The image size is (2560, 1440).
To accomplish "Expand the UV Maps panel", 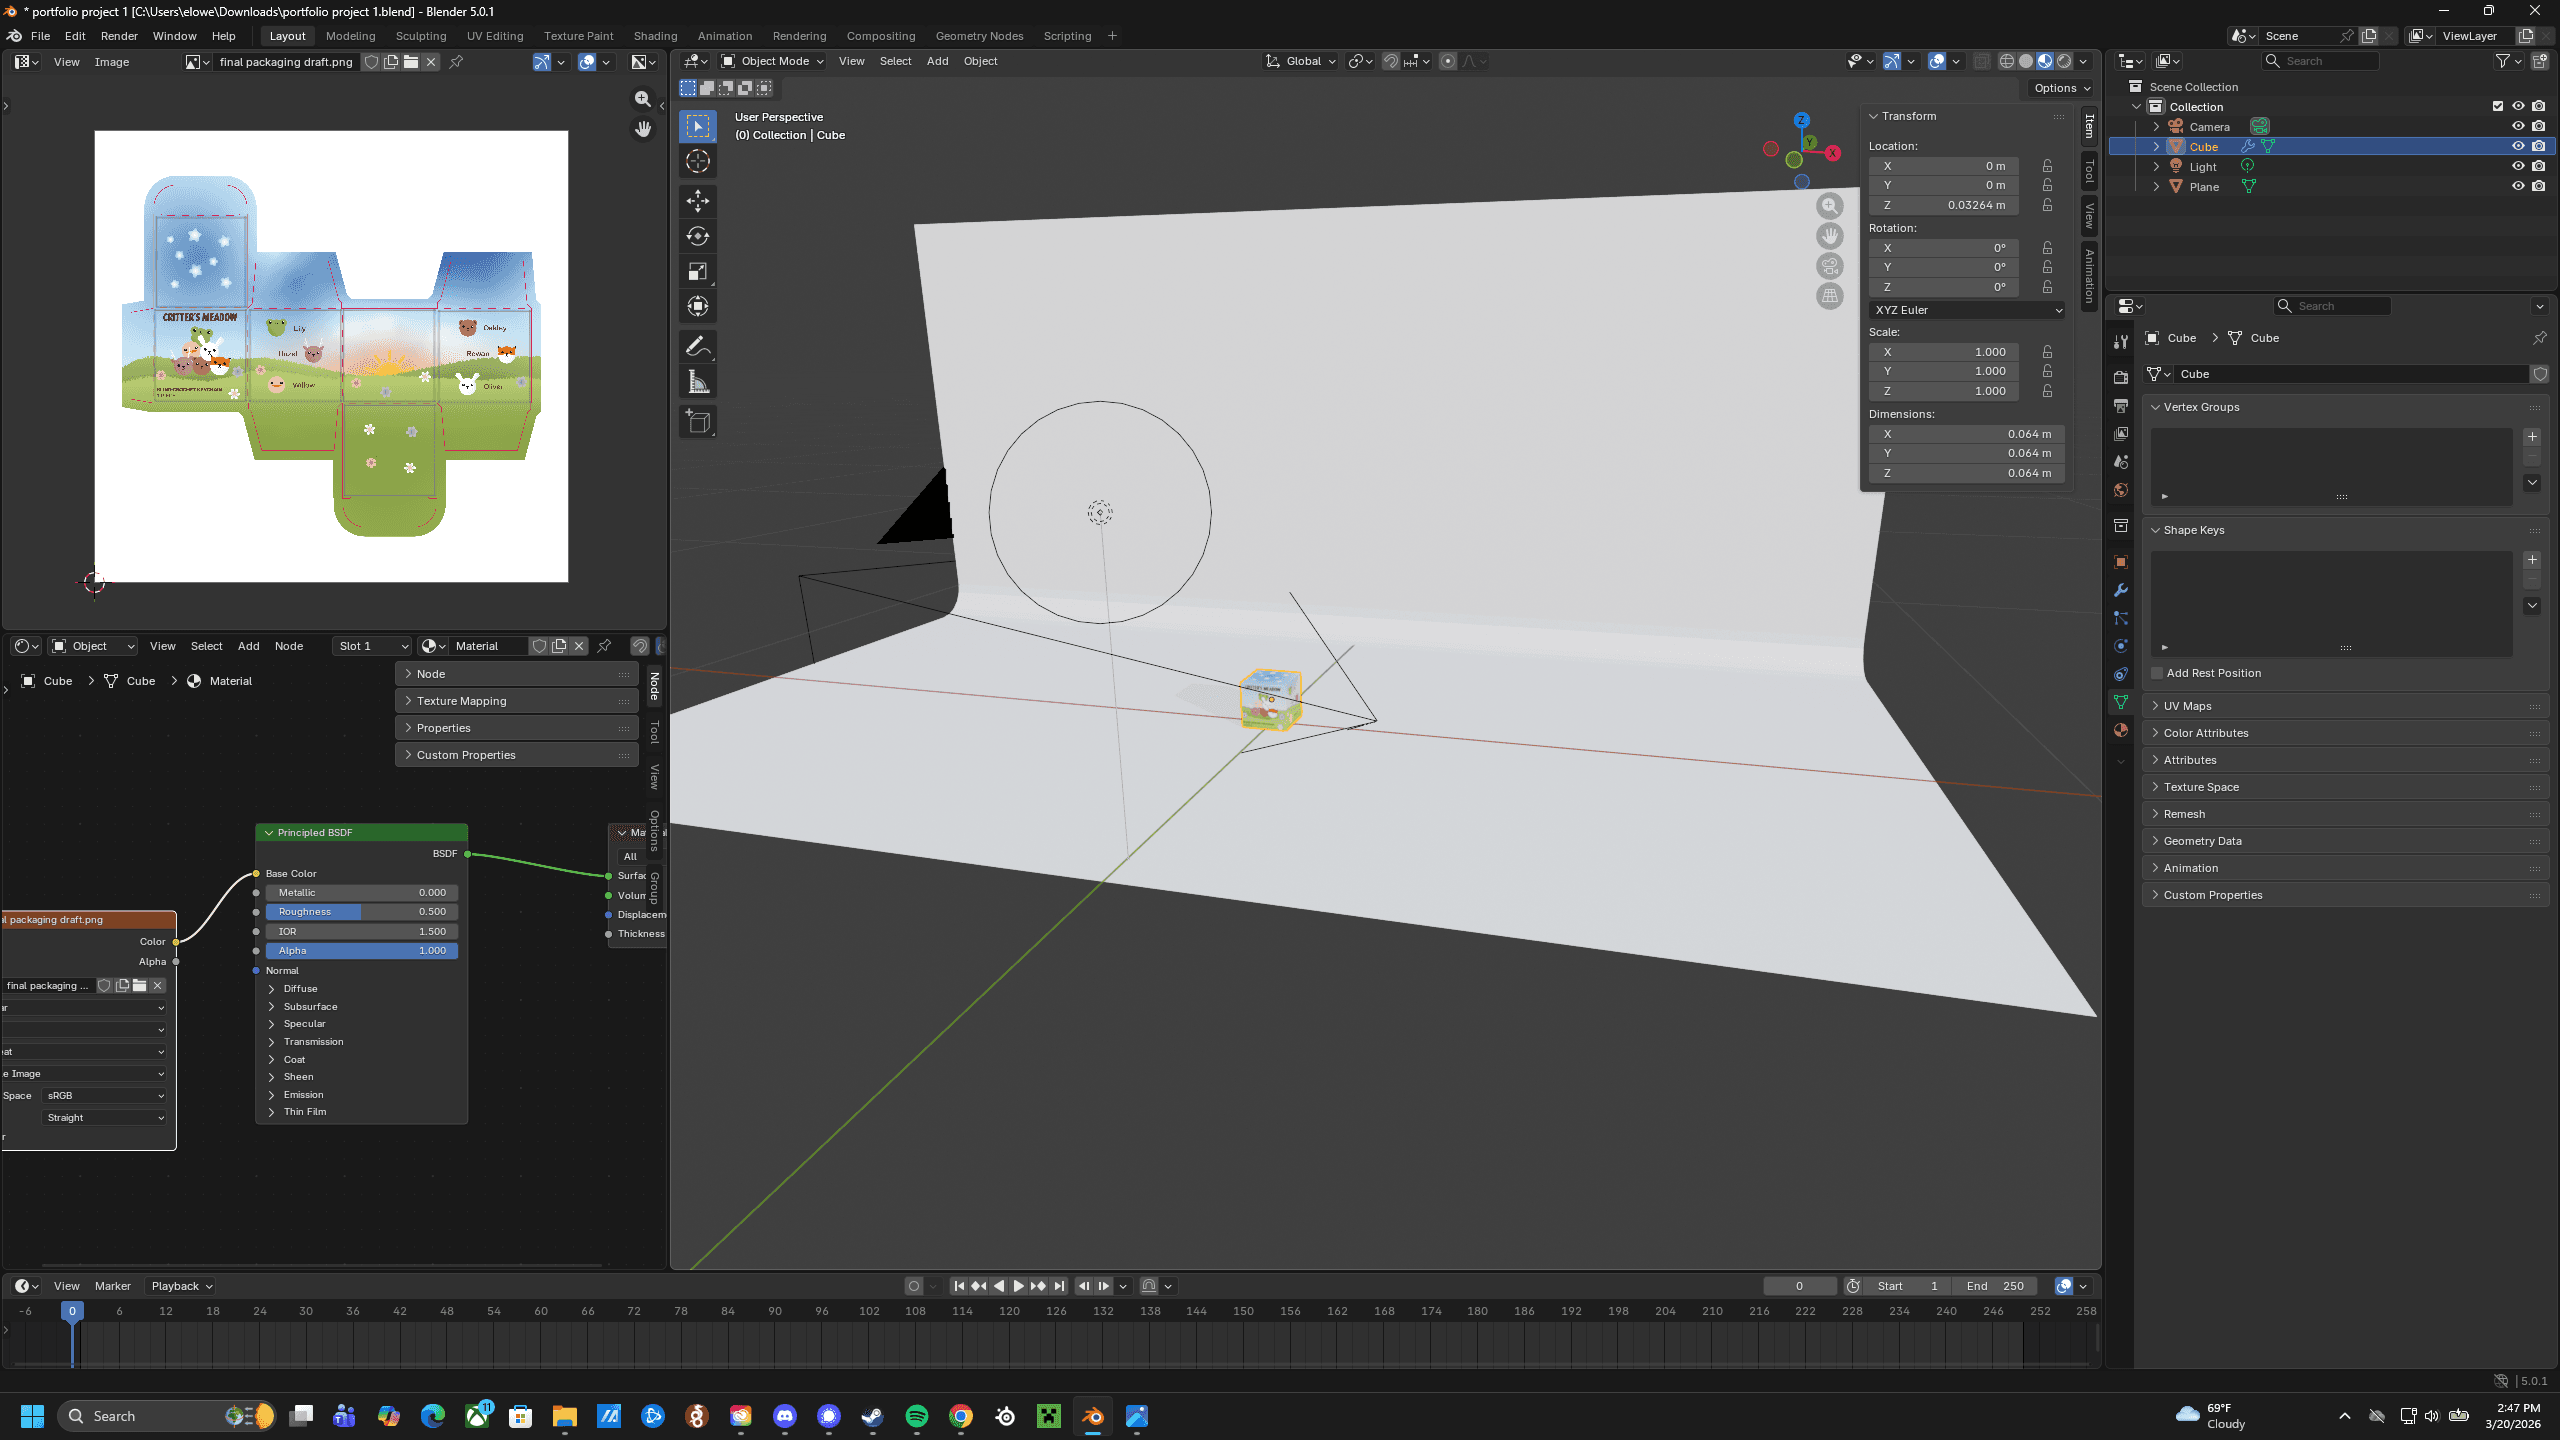I will point(2187,706).
